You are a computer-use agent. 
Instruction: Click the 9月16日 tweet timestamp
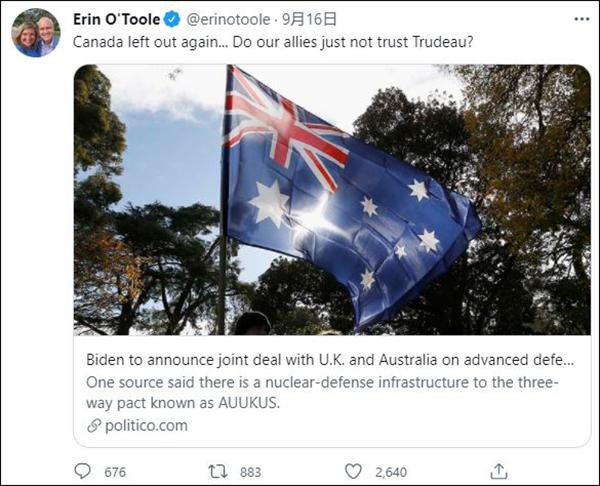pyautogui.click(x=309, y=19)
